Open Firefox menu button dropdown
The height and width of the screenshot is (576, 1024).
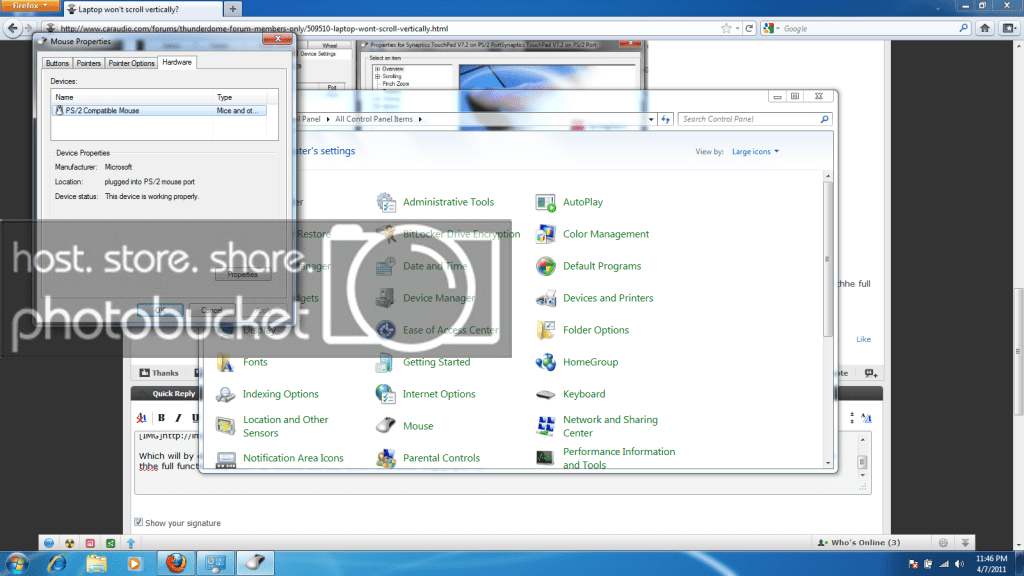(29, 6)
